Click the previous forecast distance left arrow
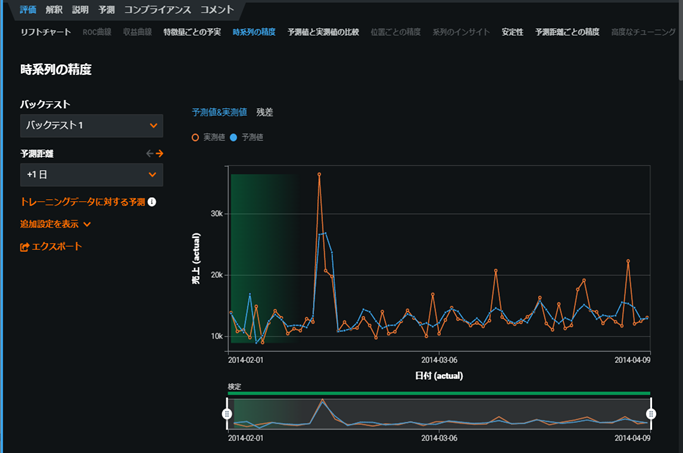Viewport: 683px width, 453px height. coord(150,153)
